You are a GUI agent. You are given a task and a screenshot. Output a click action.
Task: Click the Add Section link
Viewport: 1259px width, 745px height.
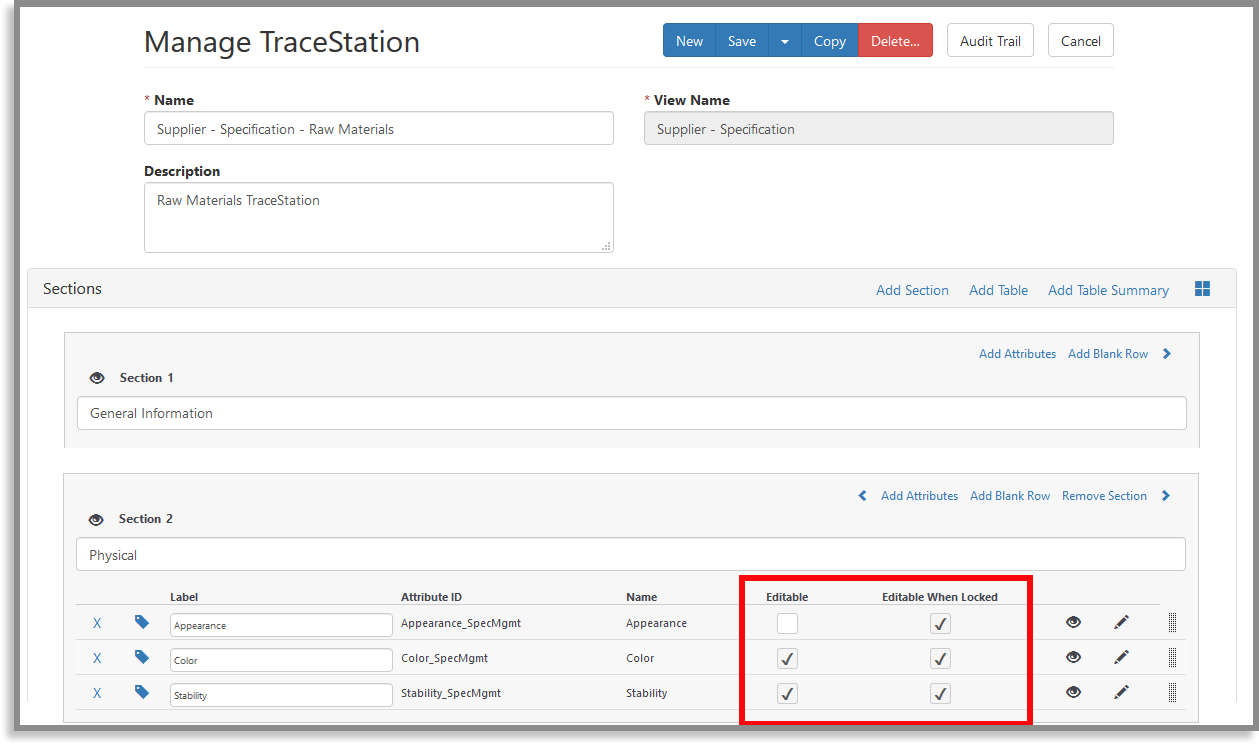tap(912, 290)
